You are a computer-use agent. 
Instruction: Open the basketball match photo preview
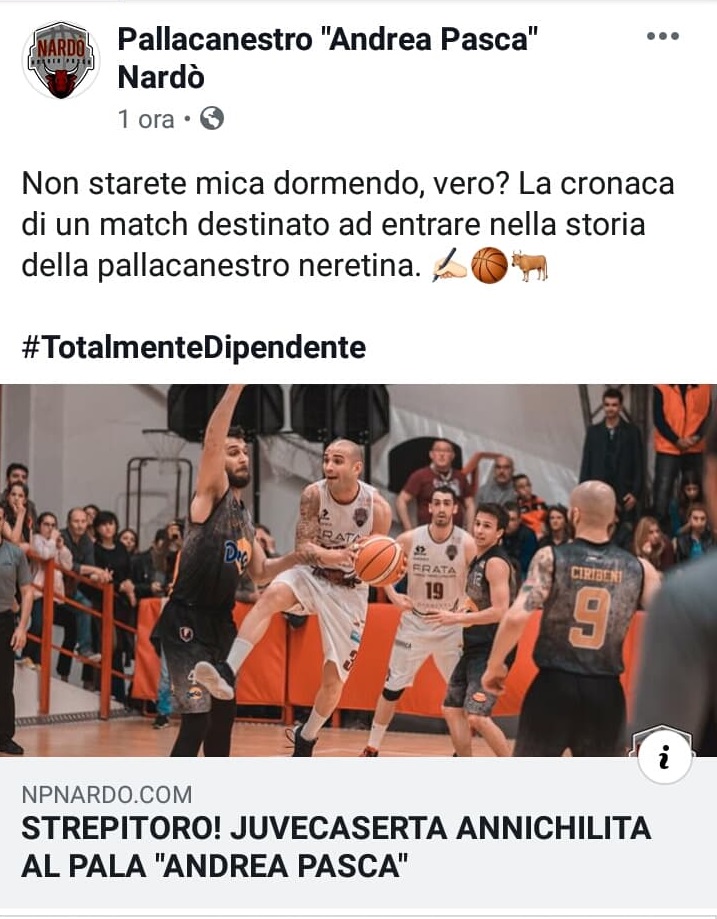coord(358,570)
